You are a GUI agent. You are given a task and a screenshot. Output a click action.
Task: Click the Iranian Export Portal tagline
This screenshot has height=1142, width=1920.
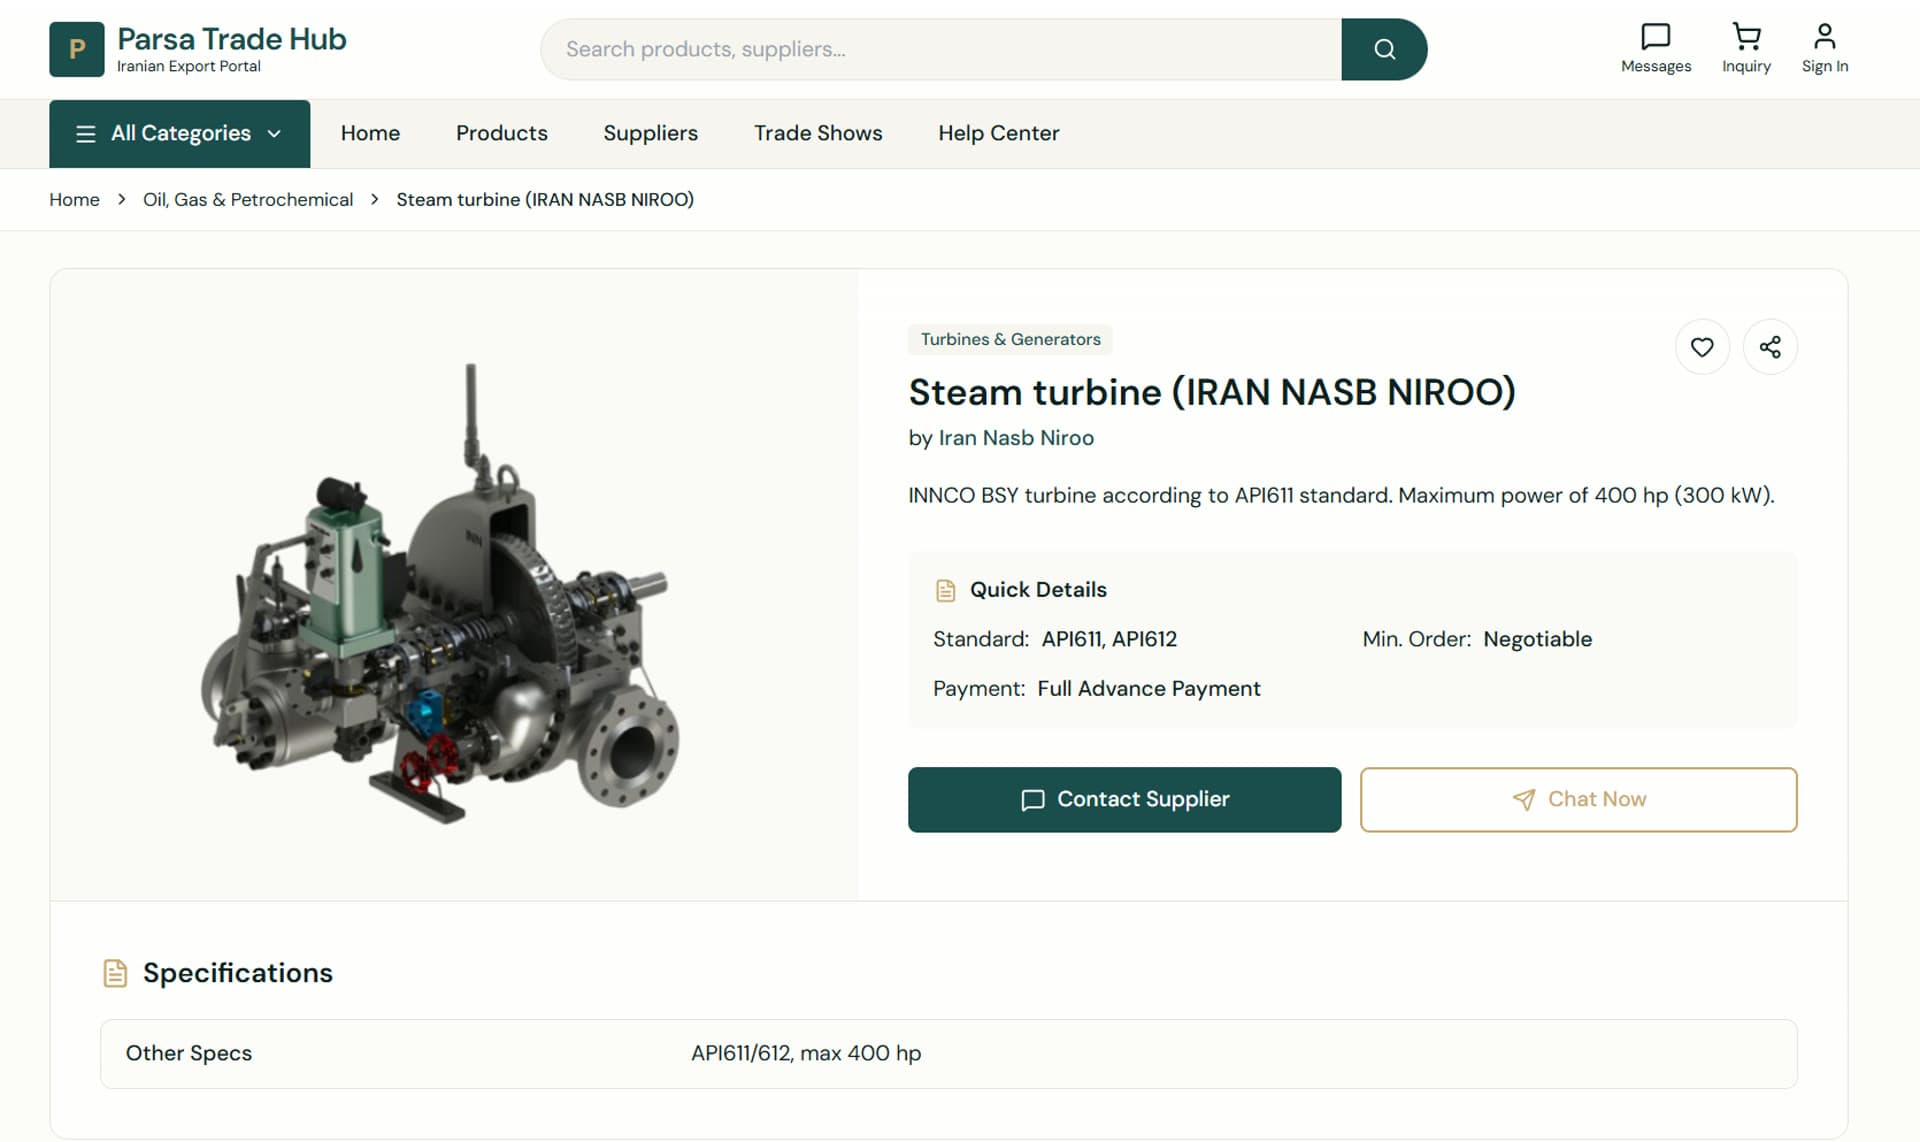coord(189,66)
